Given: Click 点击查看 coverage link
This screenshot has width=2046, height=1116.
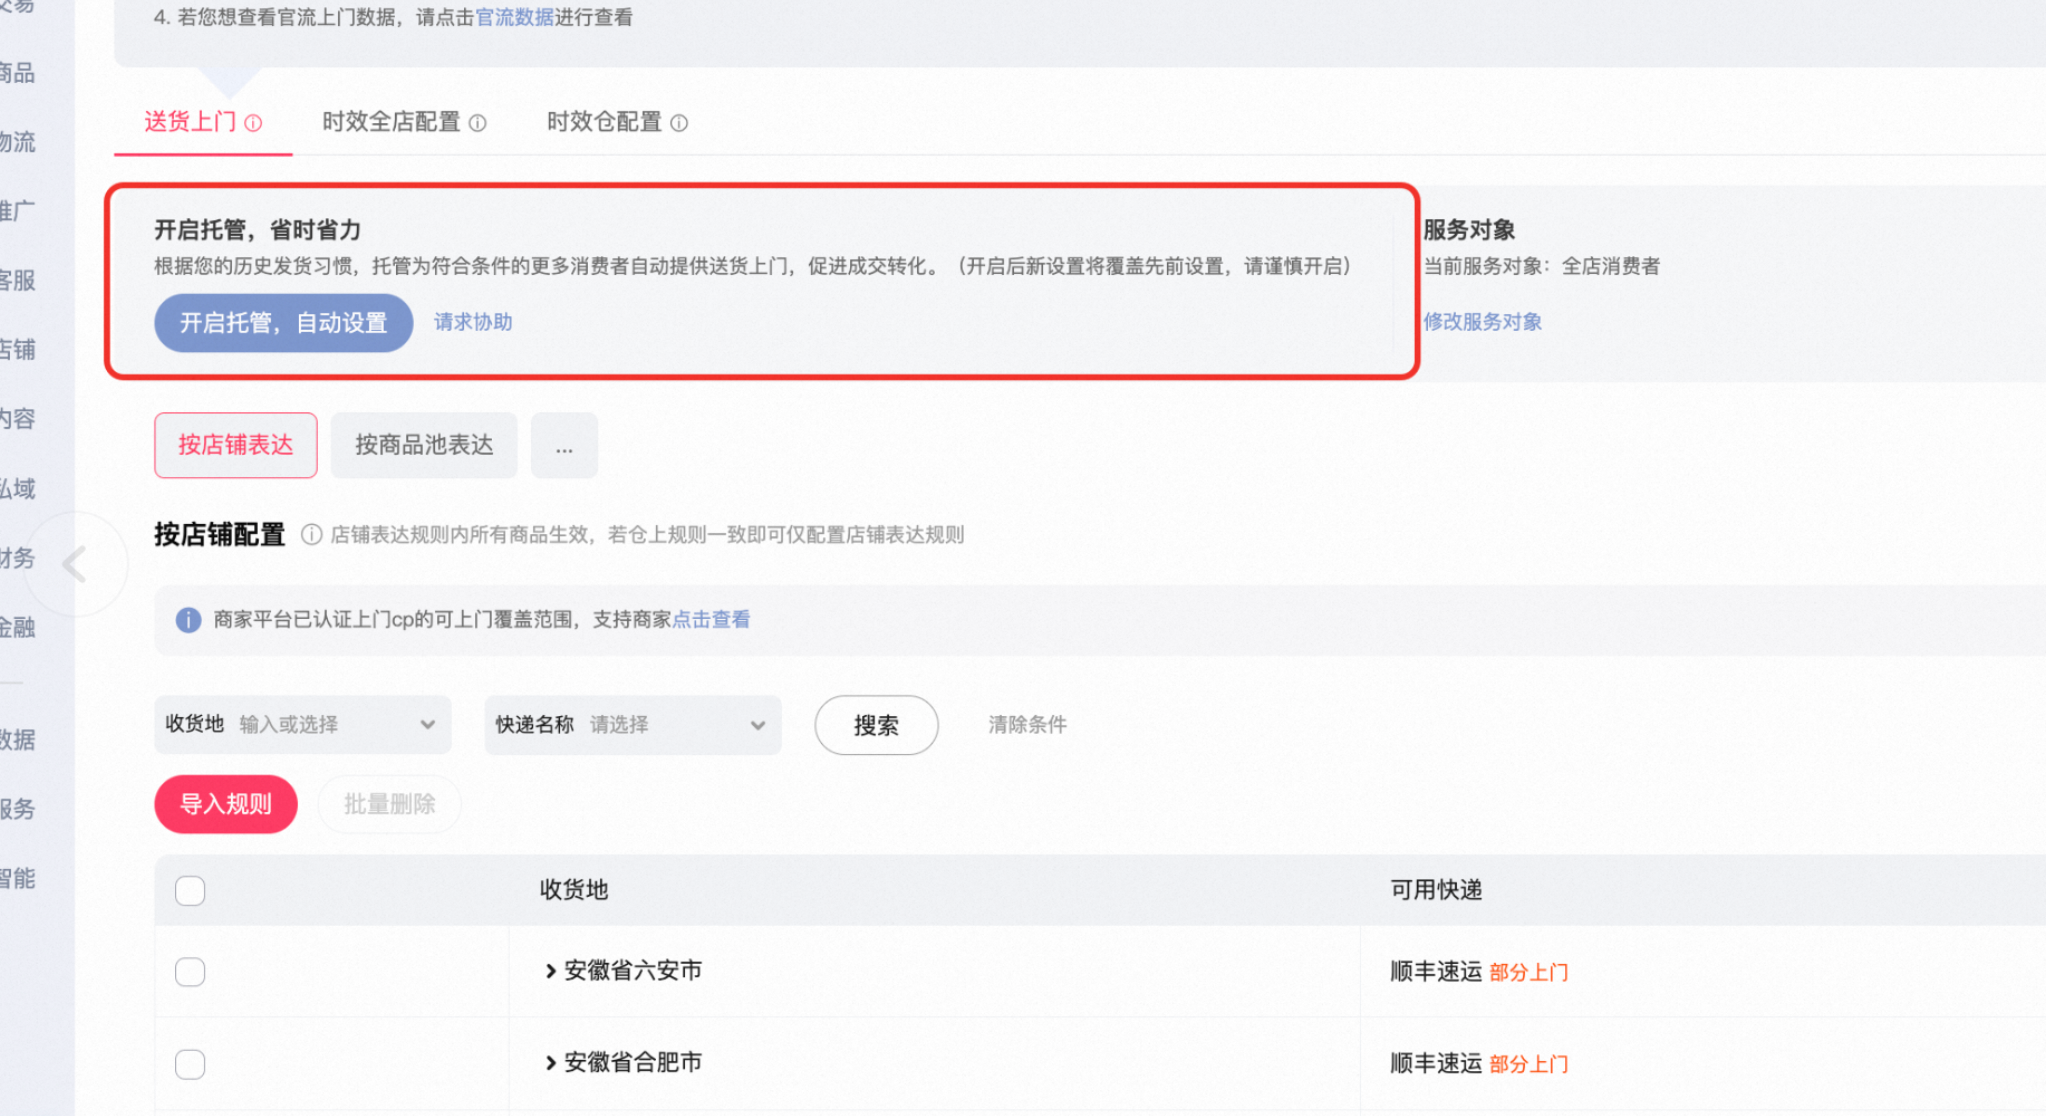Looking at the screenshot, I should [x=711, y=619].
